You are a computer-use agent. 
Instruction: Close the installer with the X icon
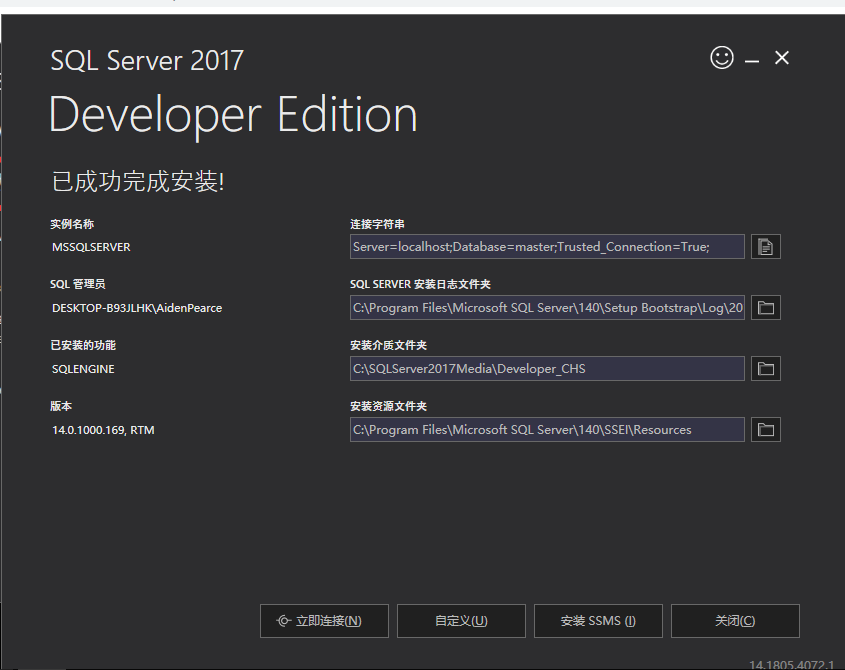pos(782,58)
